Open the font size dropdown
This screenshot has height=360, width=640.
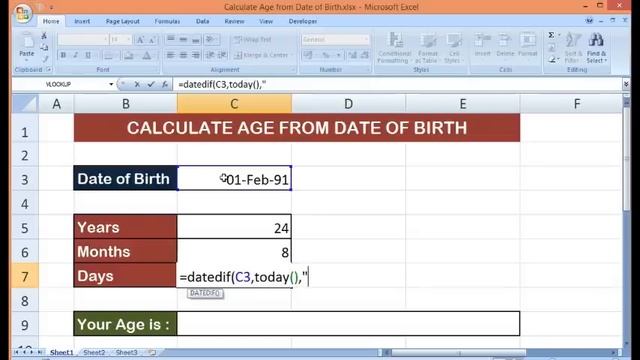[129, 39]
